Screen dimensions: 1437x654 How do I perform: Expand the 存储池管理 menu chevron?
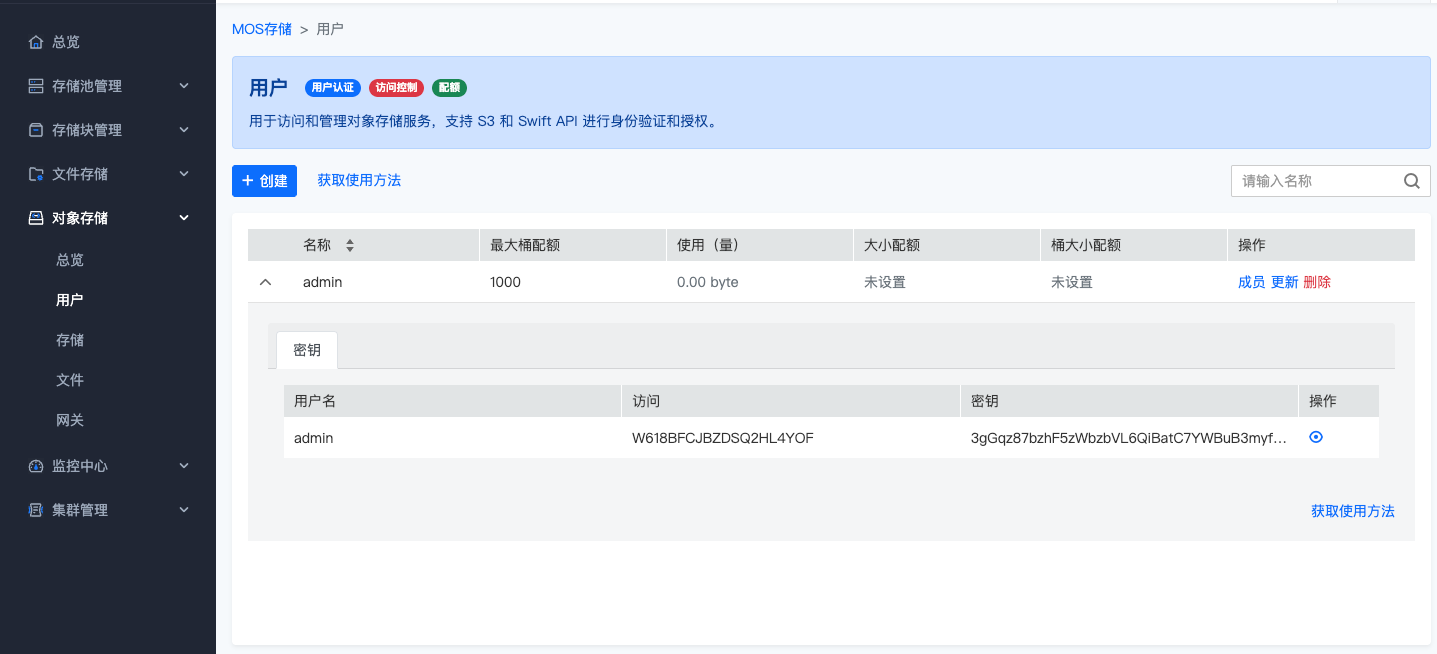coord(184,86)
